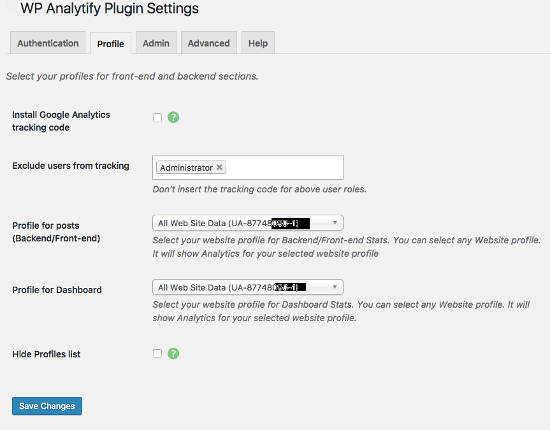Open the Admin tab

coord(156,43)
